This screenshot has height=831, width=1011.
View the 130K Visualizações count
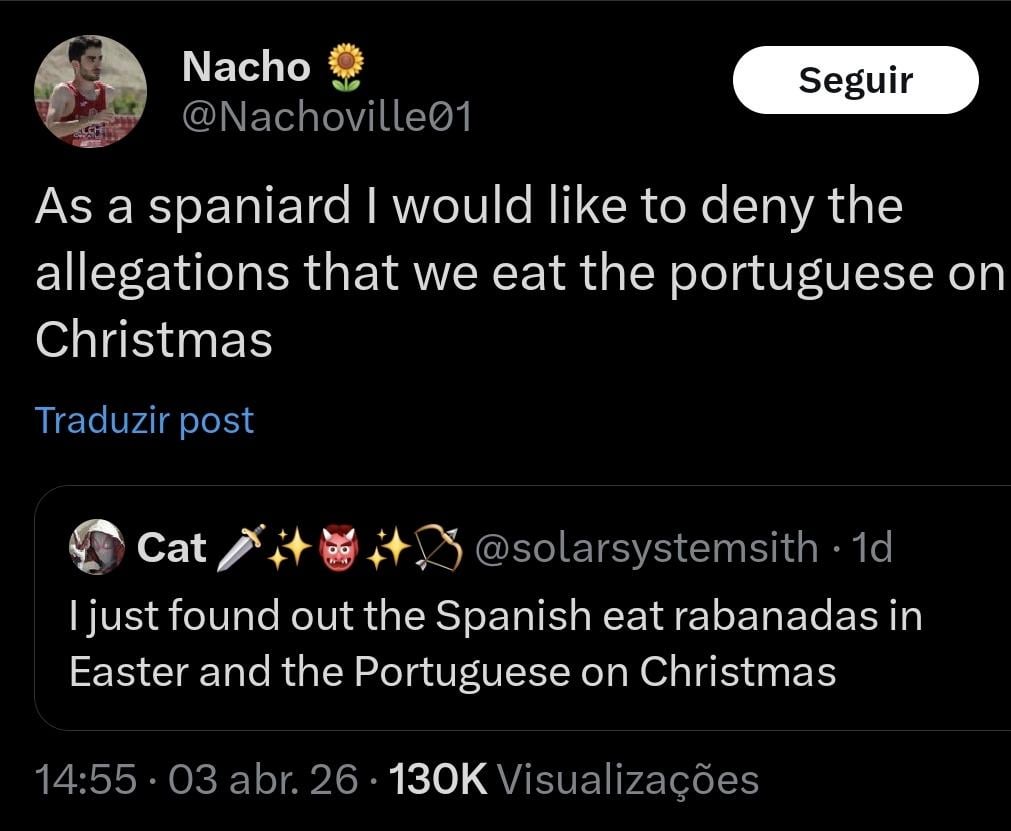point(572,779)
